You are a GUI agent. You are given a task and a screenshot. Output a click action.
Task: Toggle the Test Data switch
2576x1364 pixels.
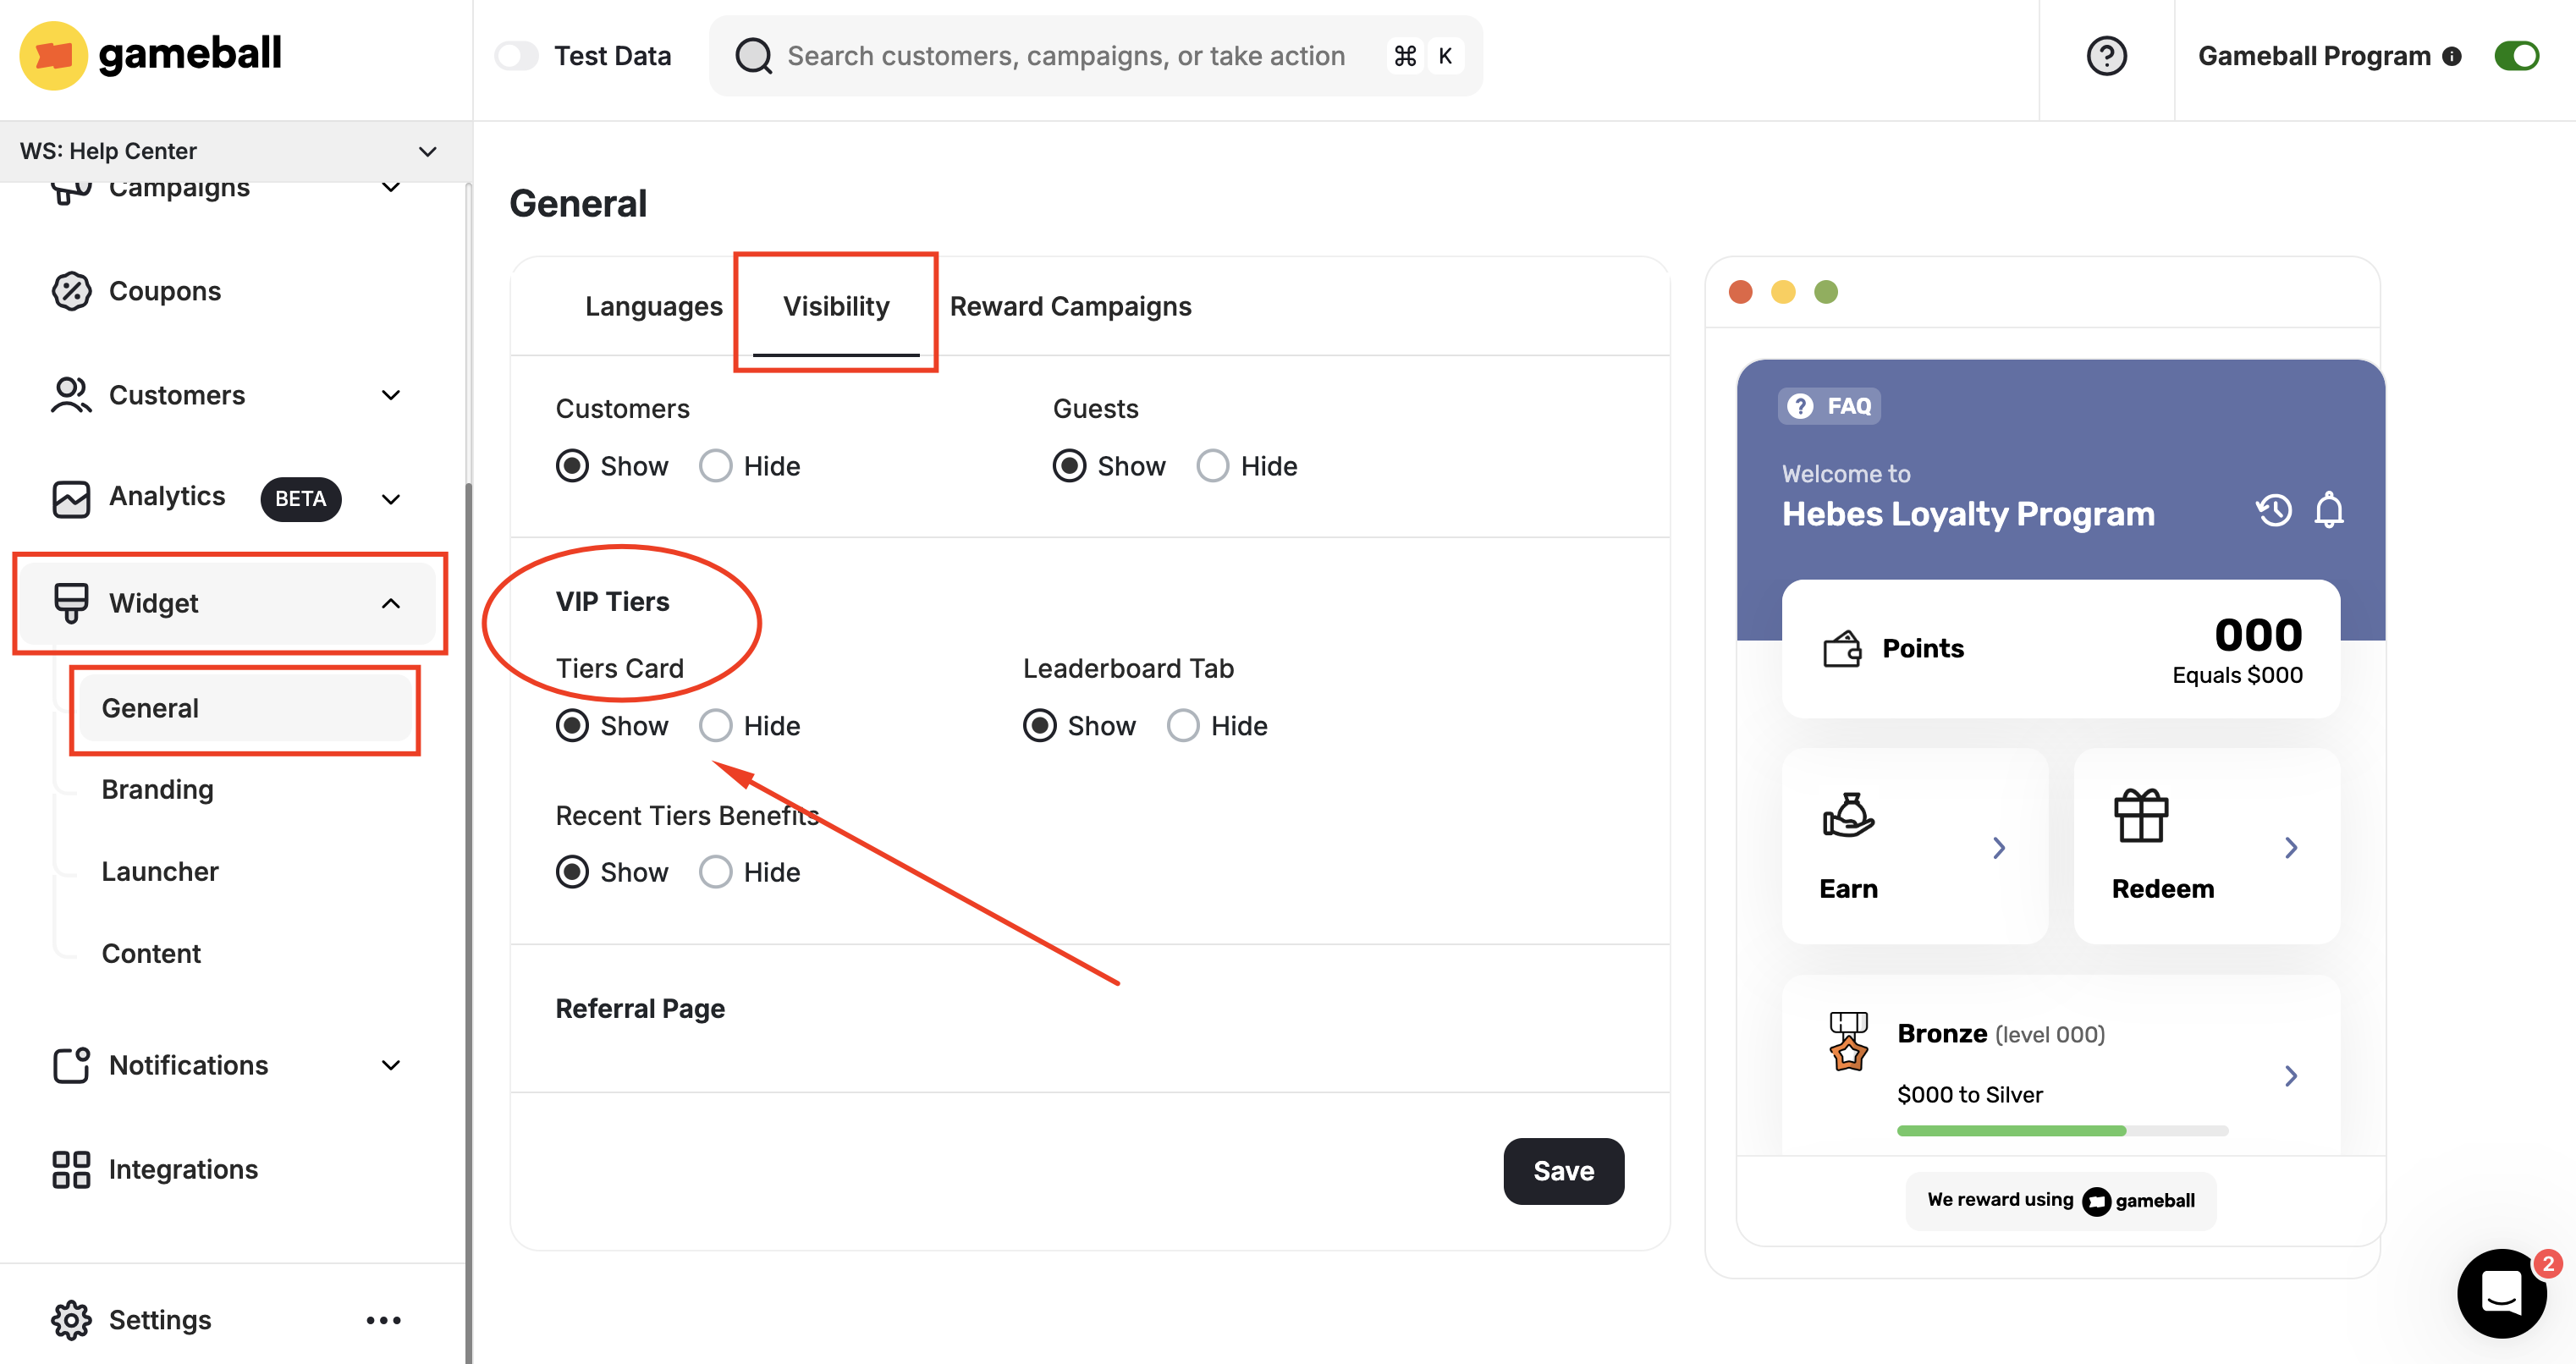[517, 56]
